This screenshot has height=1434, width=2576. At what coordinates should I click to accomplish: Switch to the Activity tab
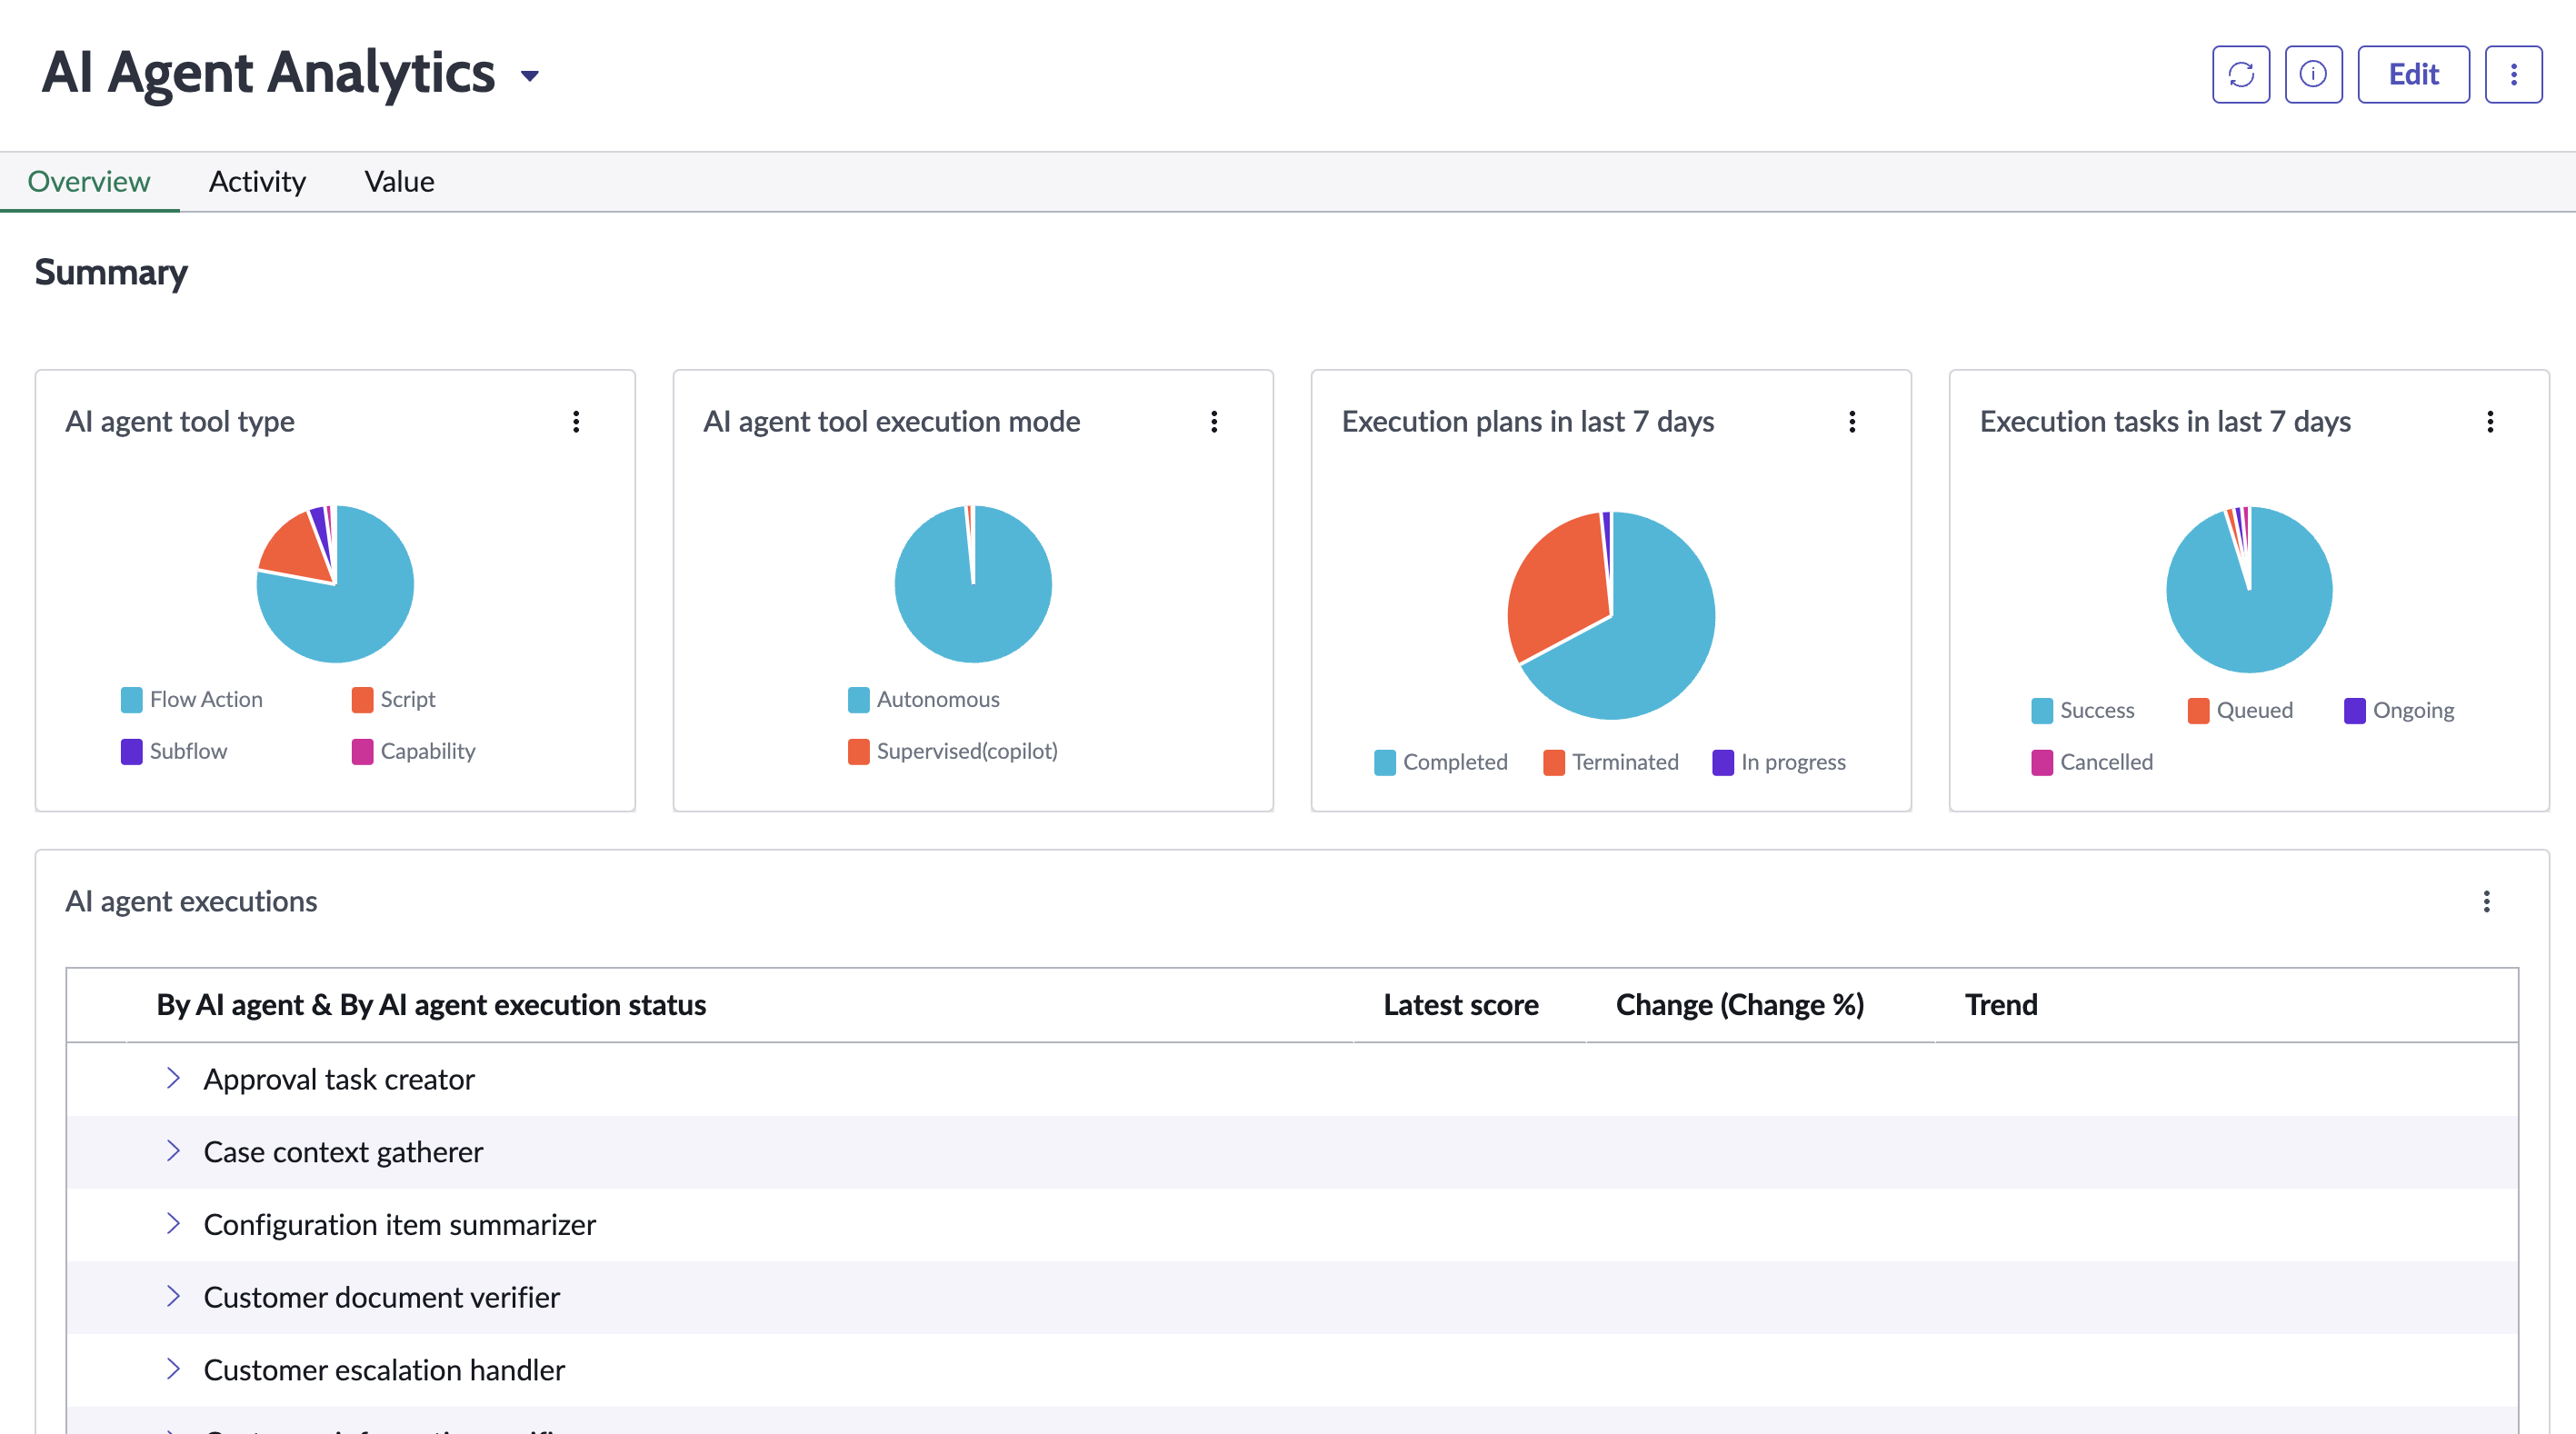257,181
